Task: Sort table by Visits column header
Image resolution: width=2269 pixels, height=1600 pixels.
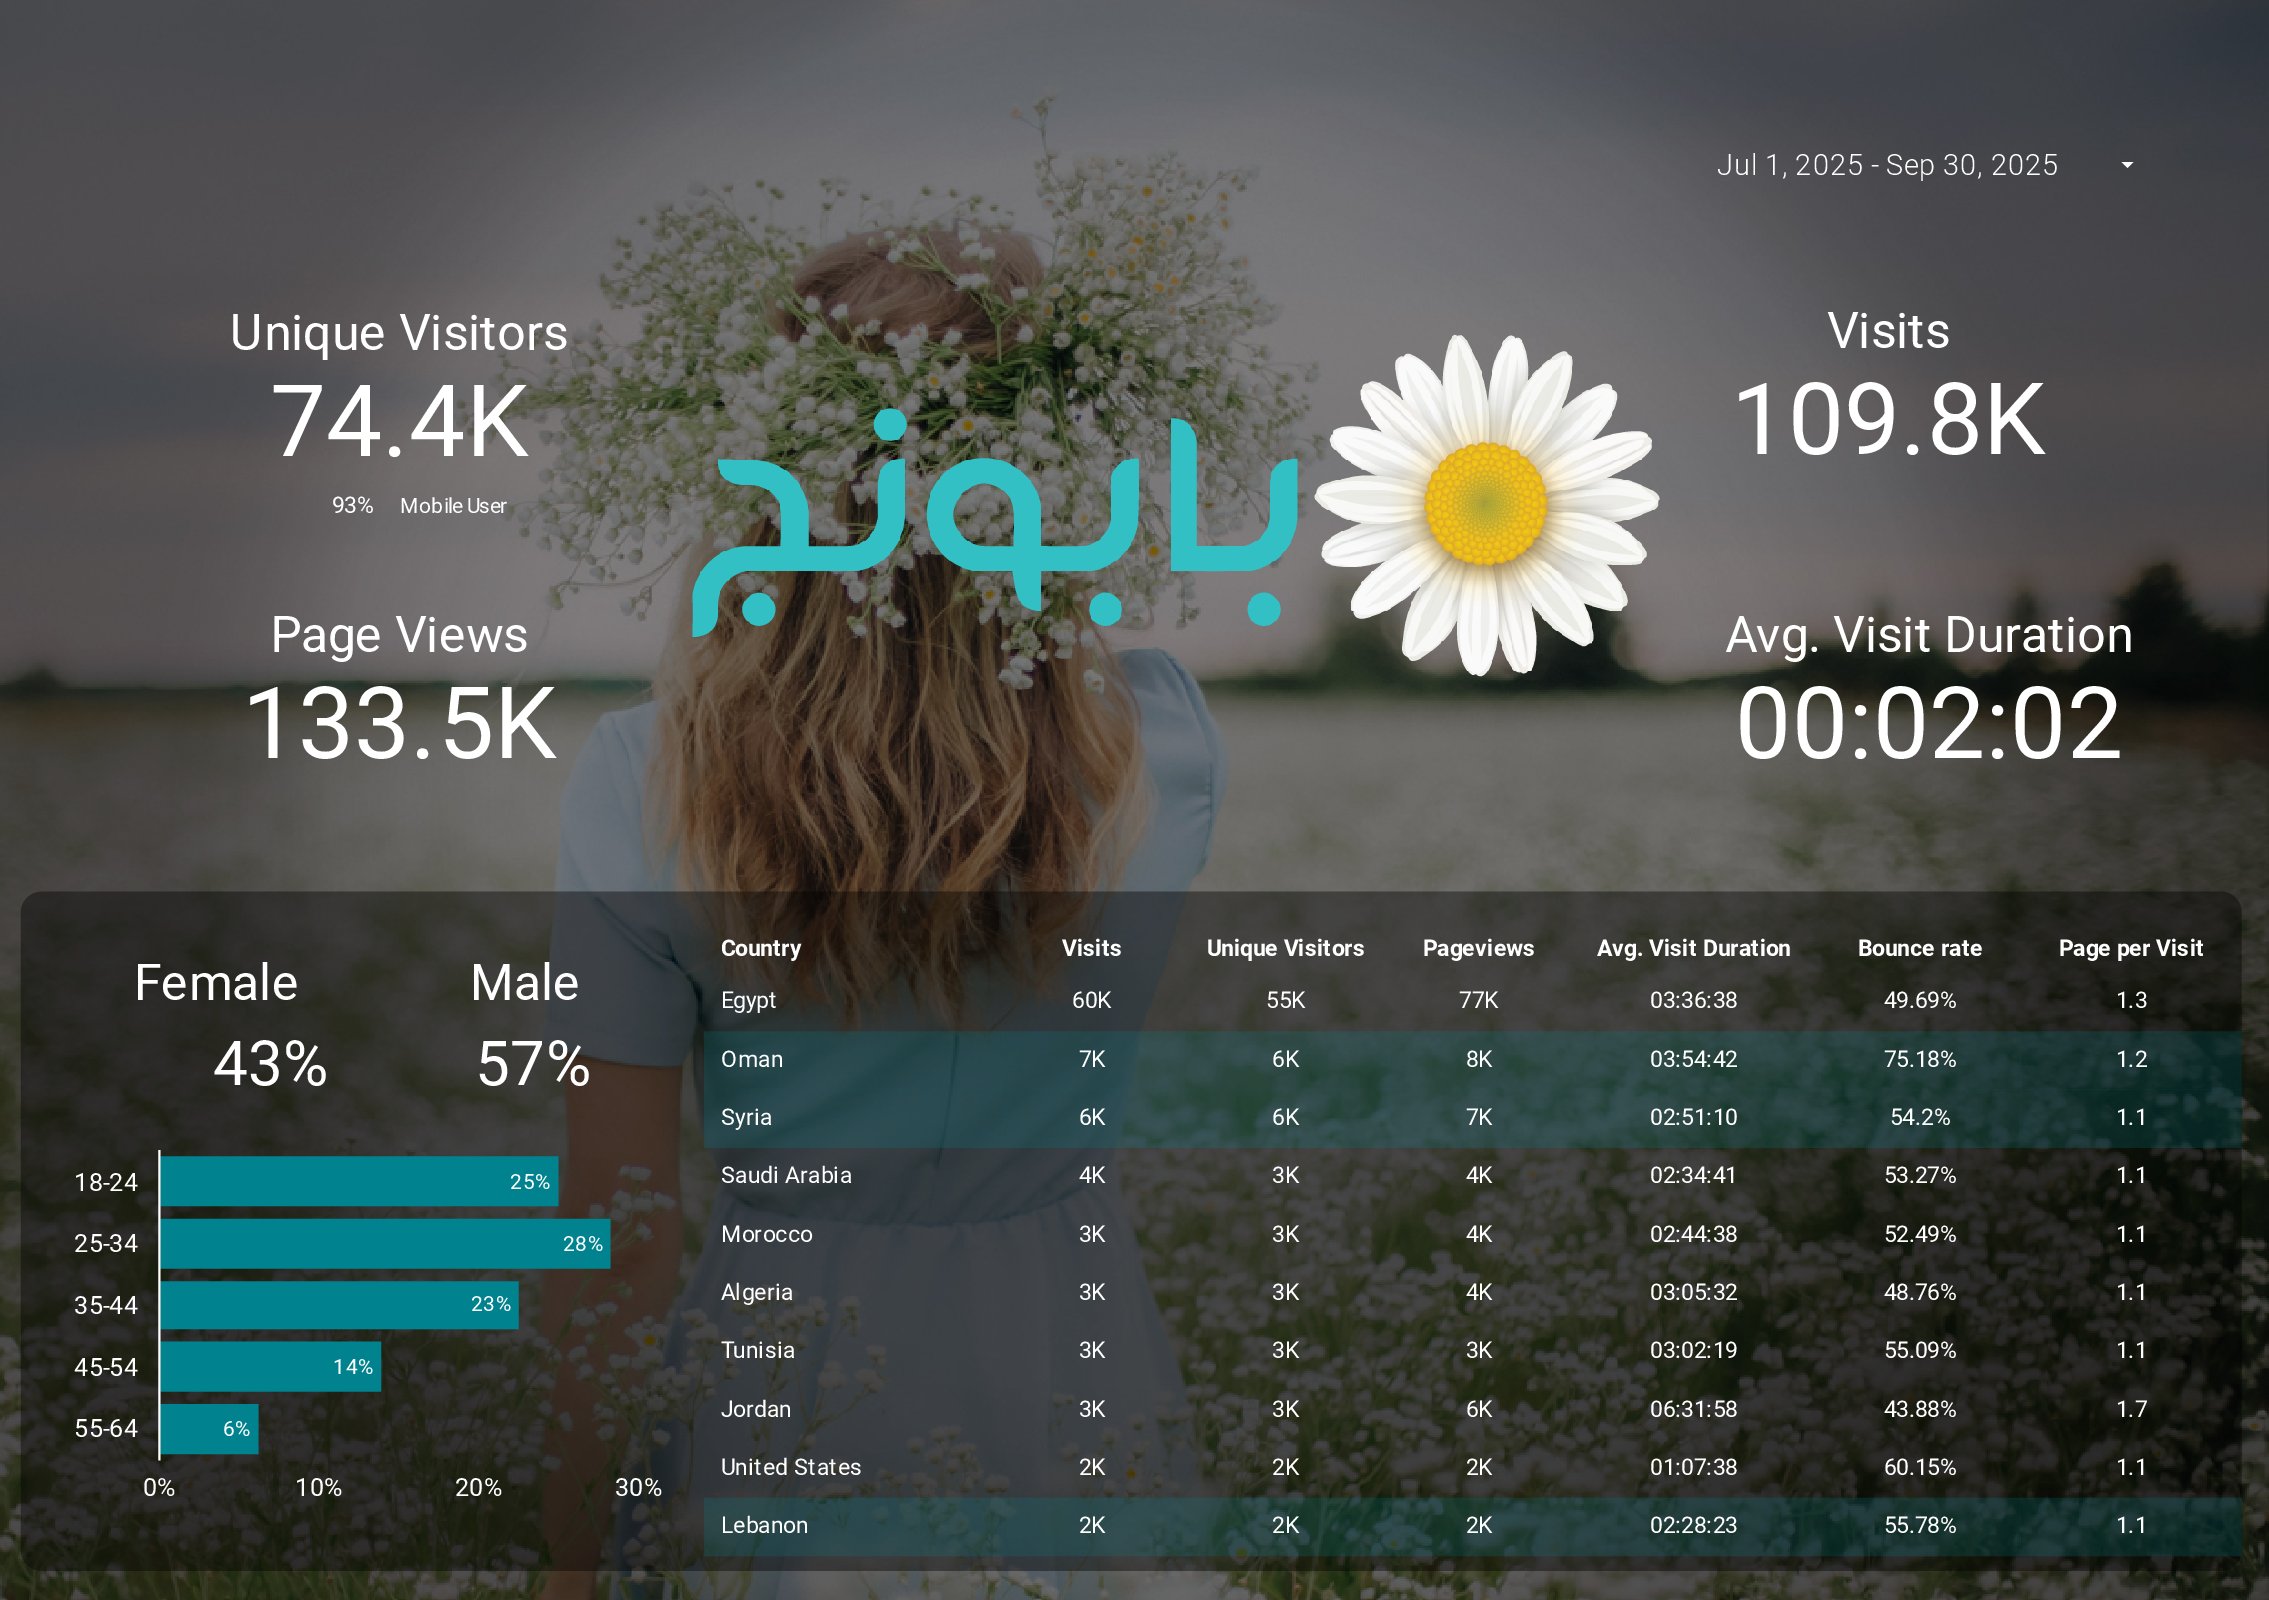Action: (x=1090, y=948)
